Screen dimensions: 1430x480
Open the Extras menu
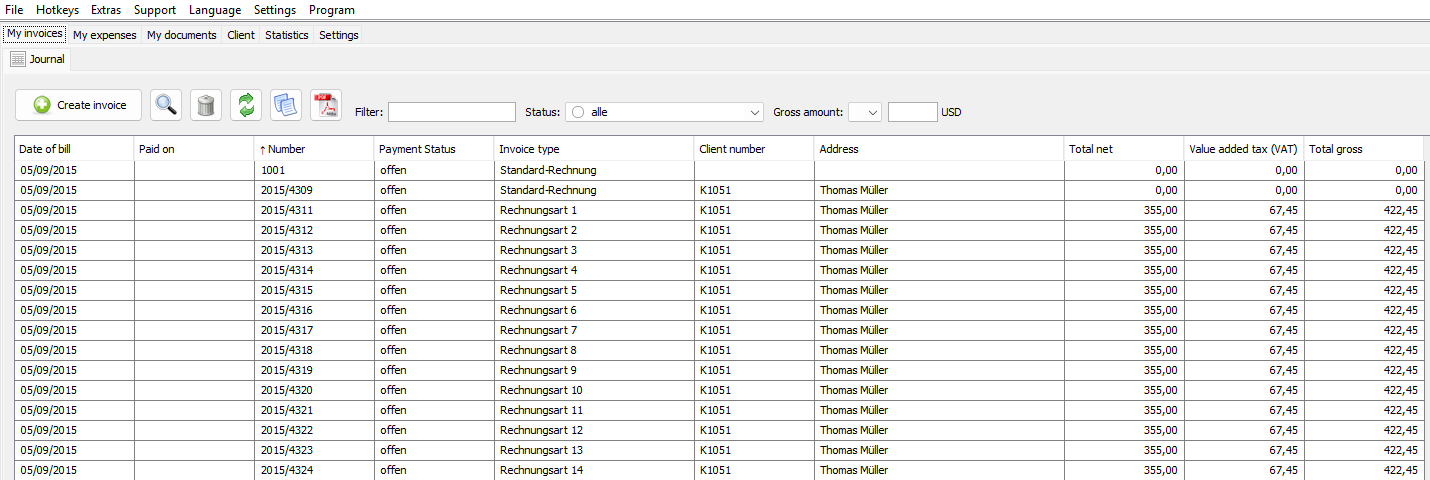[106, 10]
